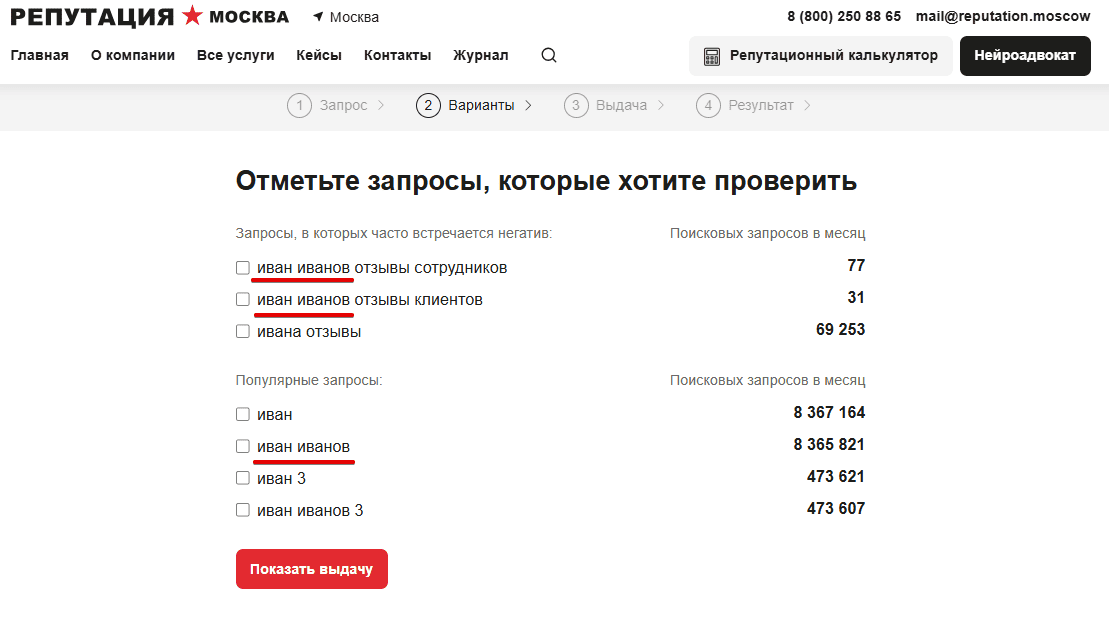Click the chevron after the Результат step
1109x622 pixels.
click(x=807, y=105)
